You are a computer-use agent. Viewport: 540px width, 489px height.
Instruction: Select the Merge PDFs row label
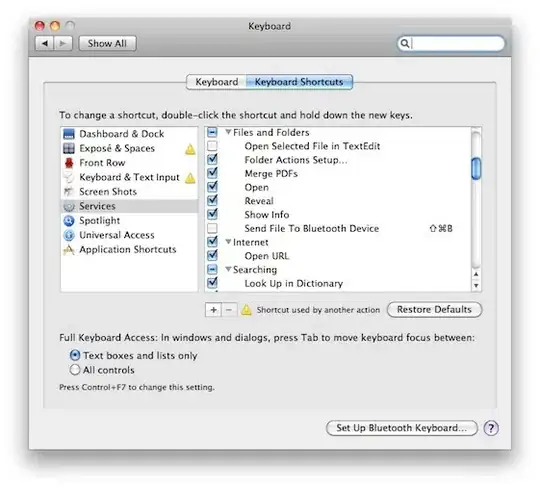271,174
